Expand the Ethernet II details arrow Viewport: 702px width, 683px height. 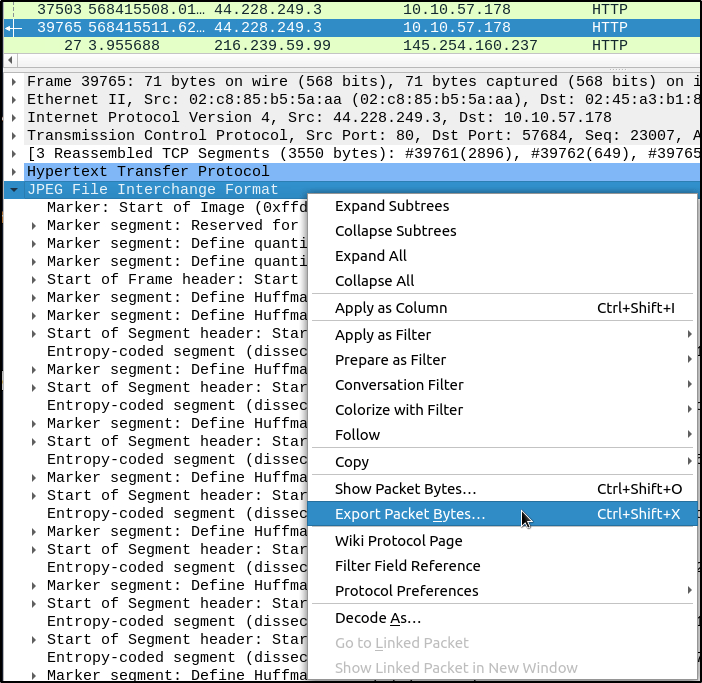(x=14, y=100)
